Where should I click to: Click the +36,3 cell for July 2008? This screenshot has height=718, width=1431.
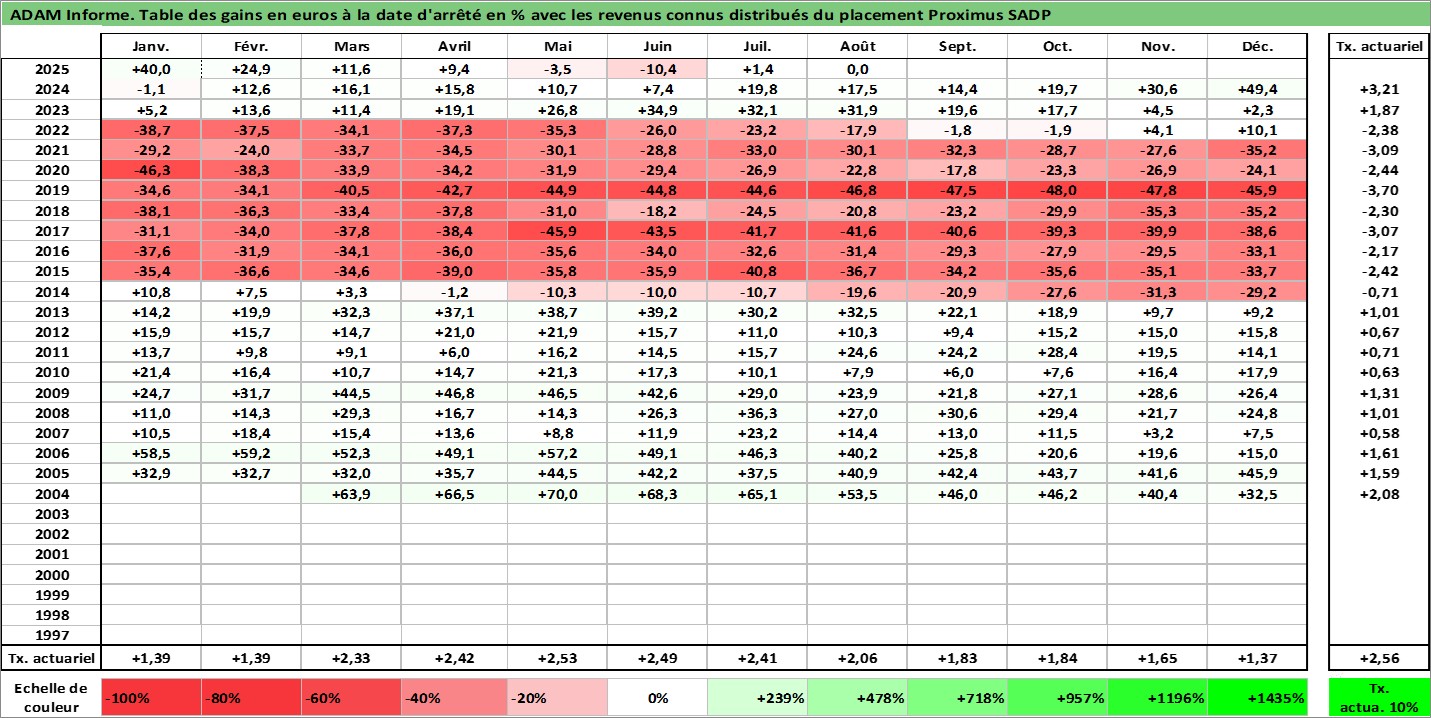point(758,413)
